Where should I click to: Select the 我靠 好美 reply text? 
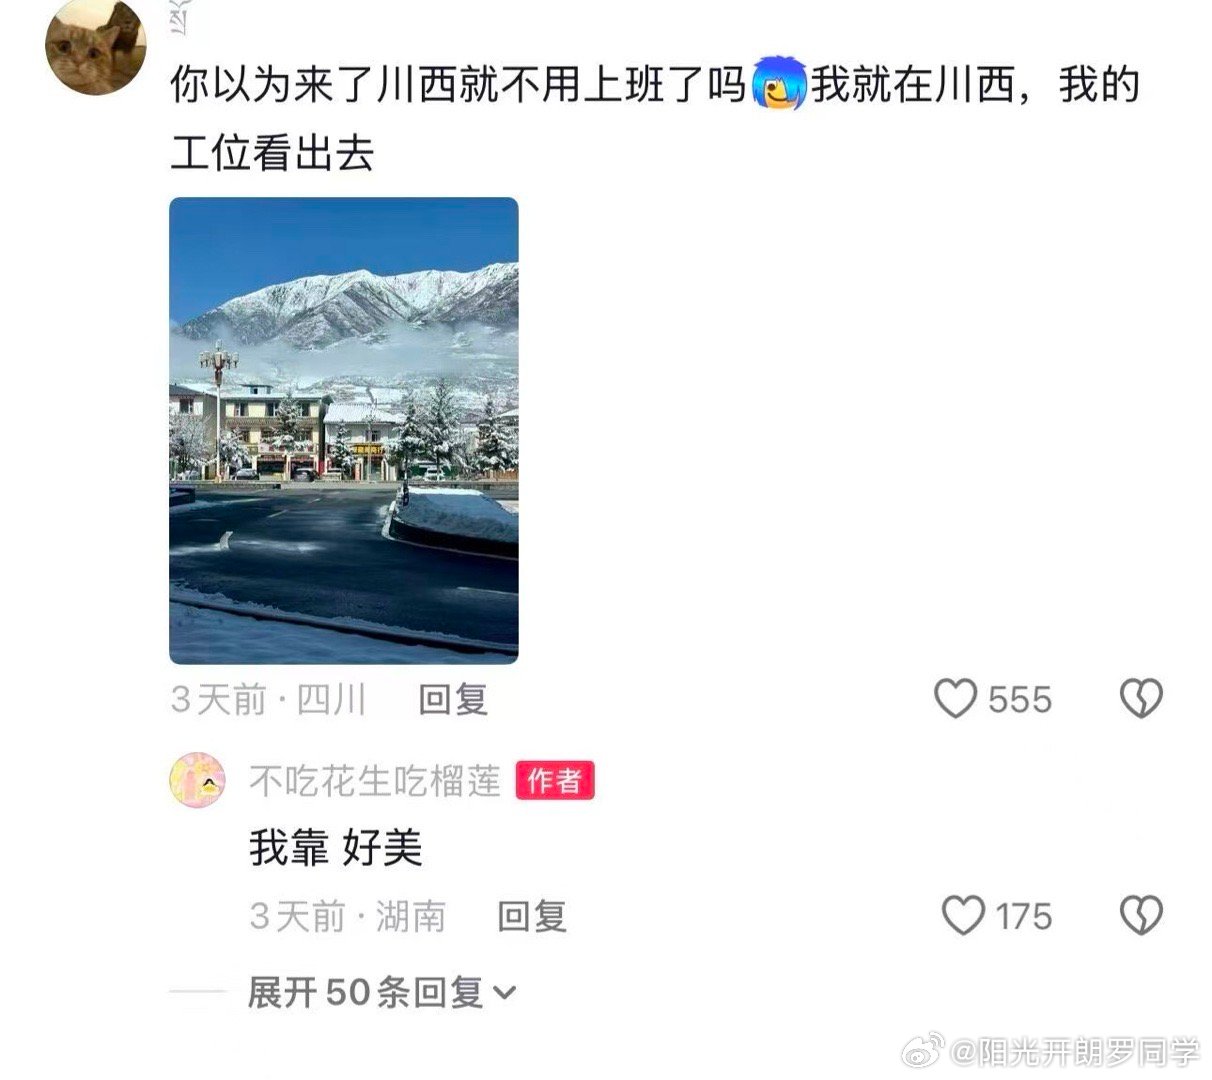click(x=336, y=848)
